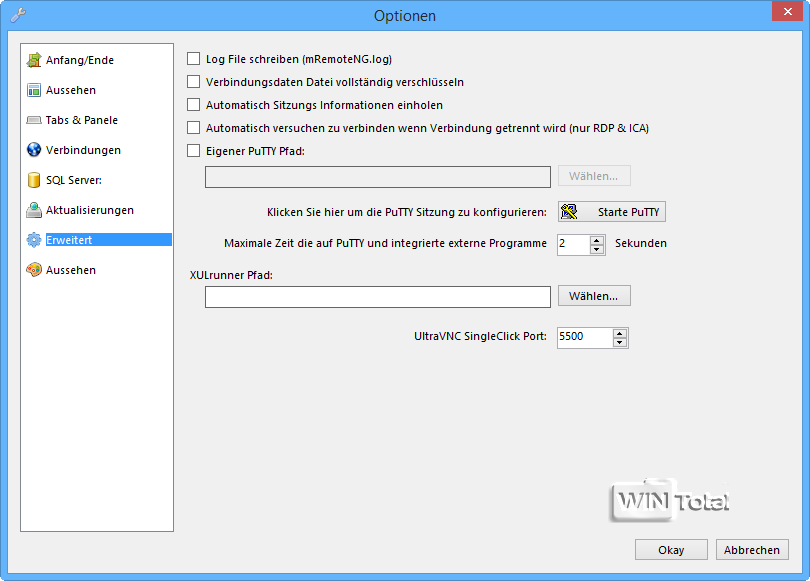Click the Tabs & Panele icon
The width and height of the screenshot is (810, 581).
(x=34, y=120)
